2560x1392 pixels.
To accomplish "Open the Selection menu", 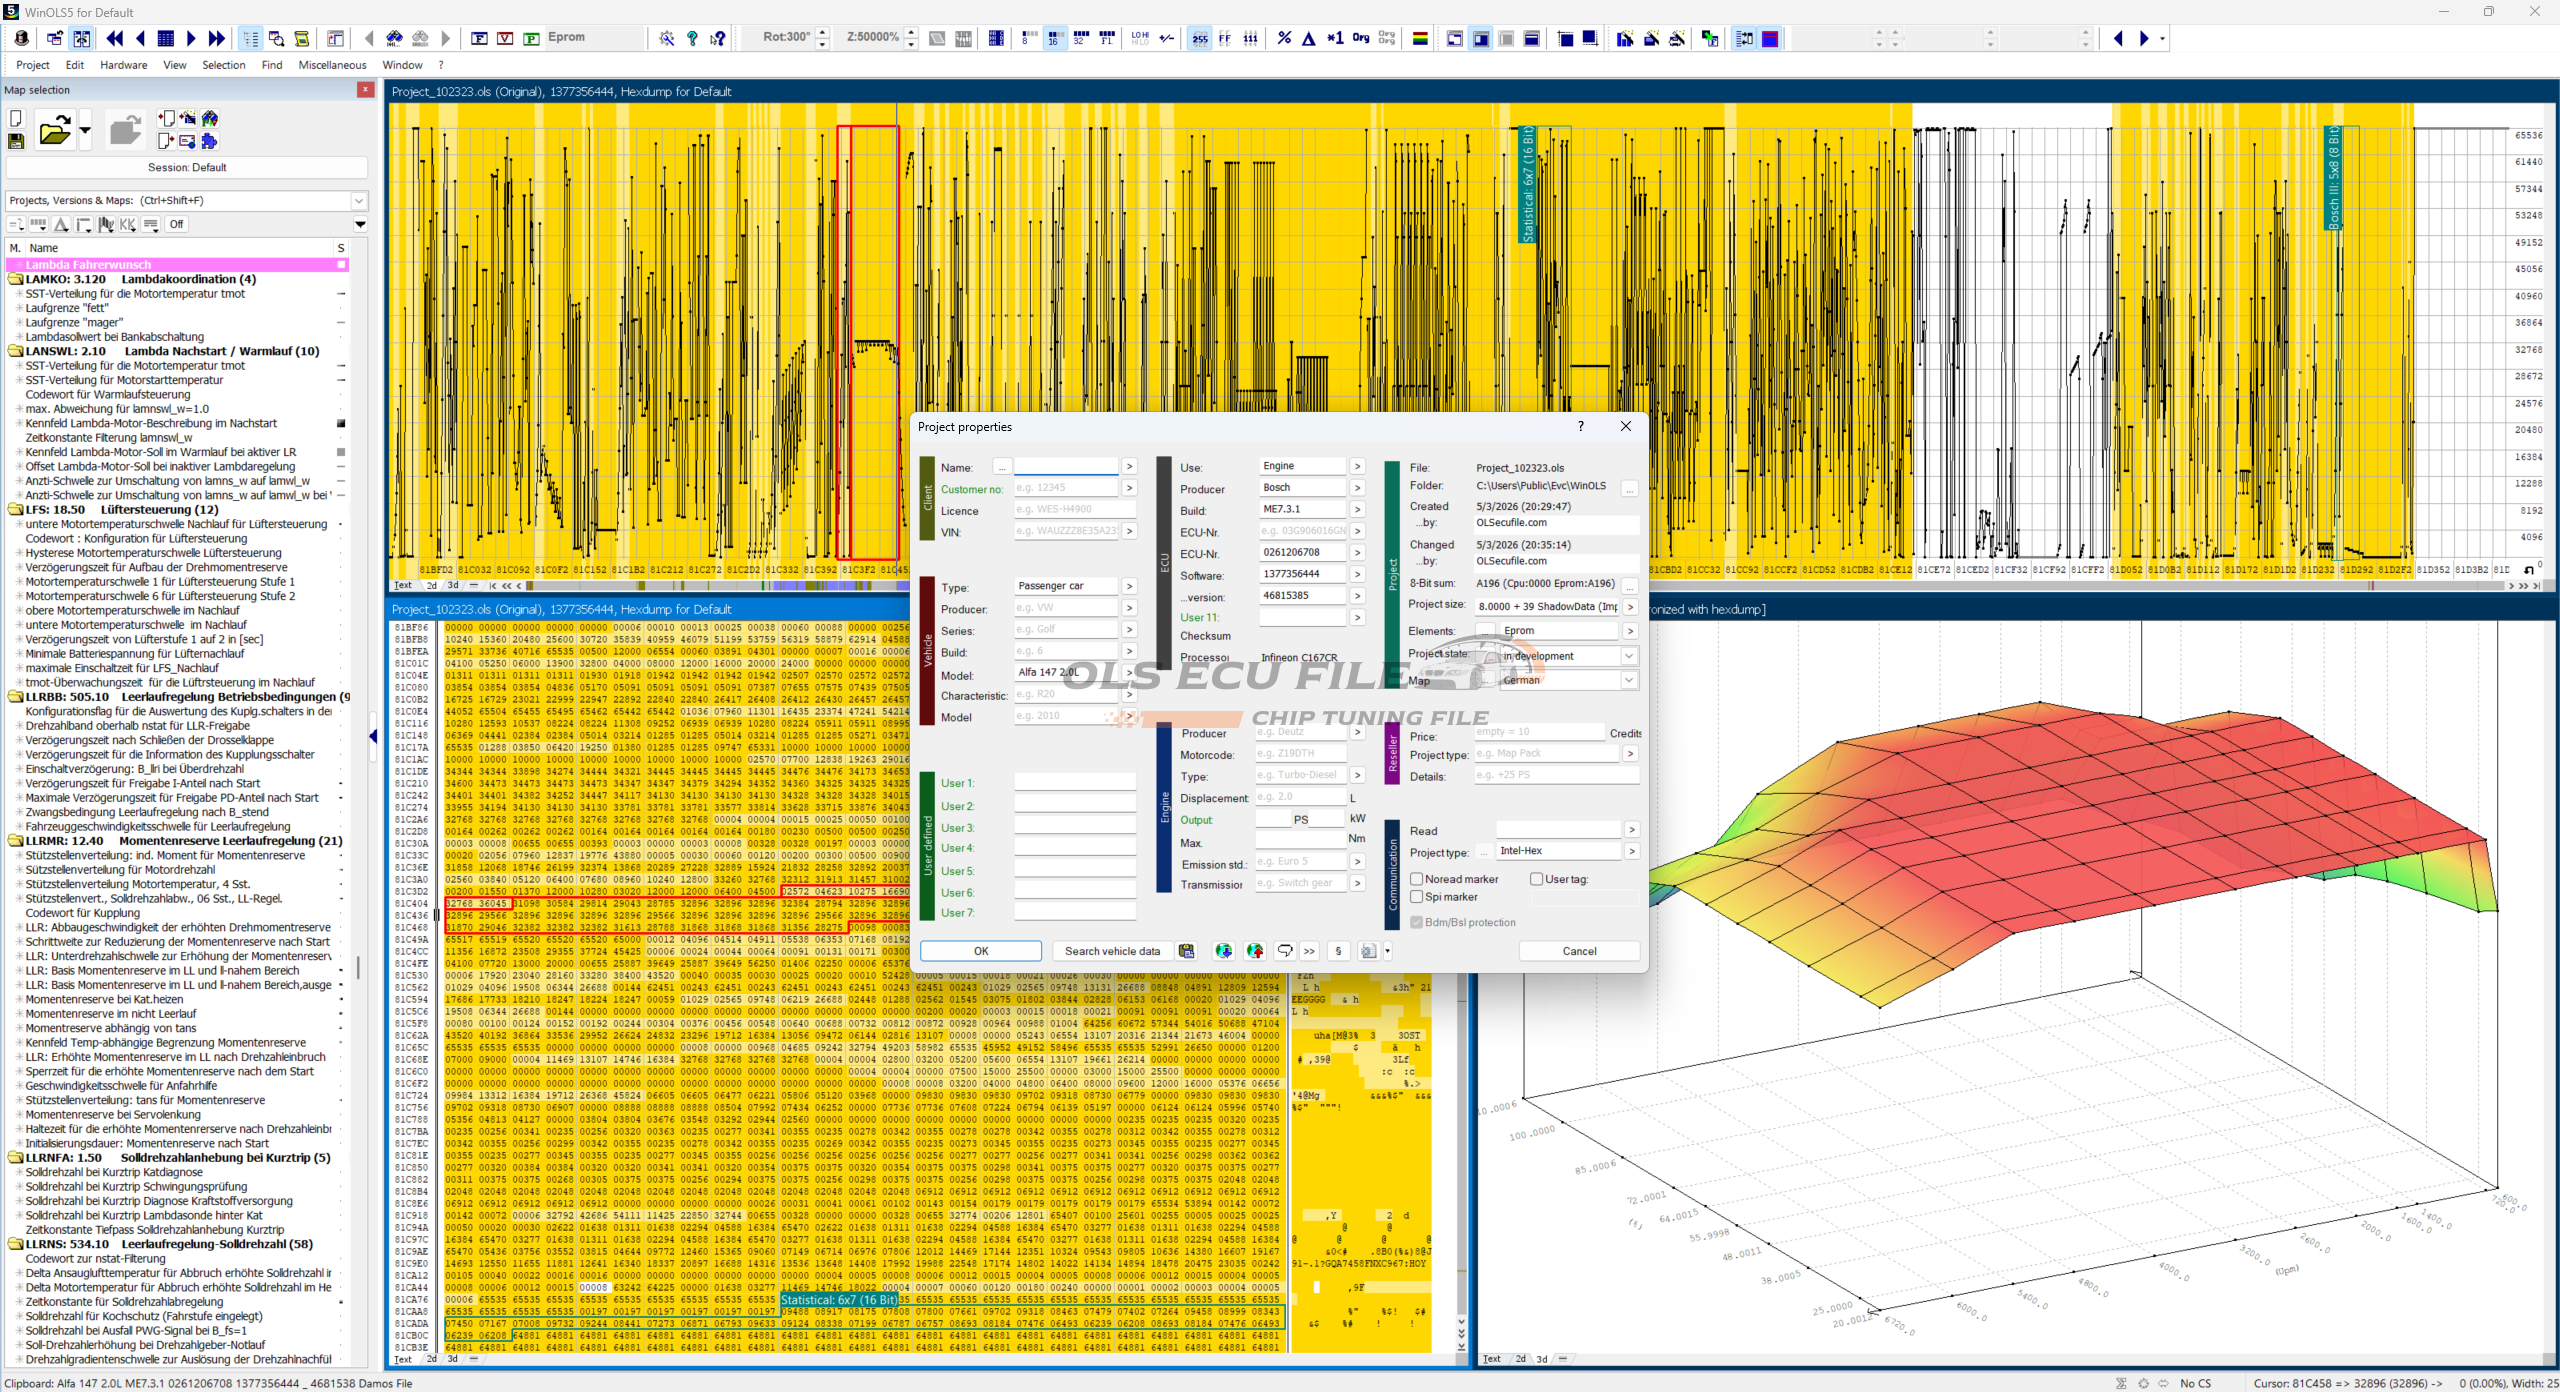I will [x=223, y=65].
